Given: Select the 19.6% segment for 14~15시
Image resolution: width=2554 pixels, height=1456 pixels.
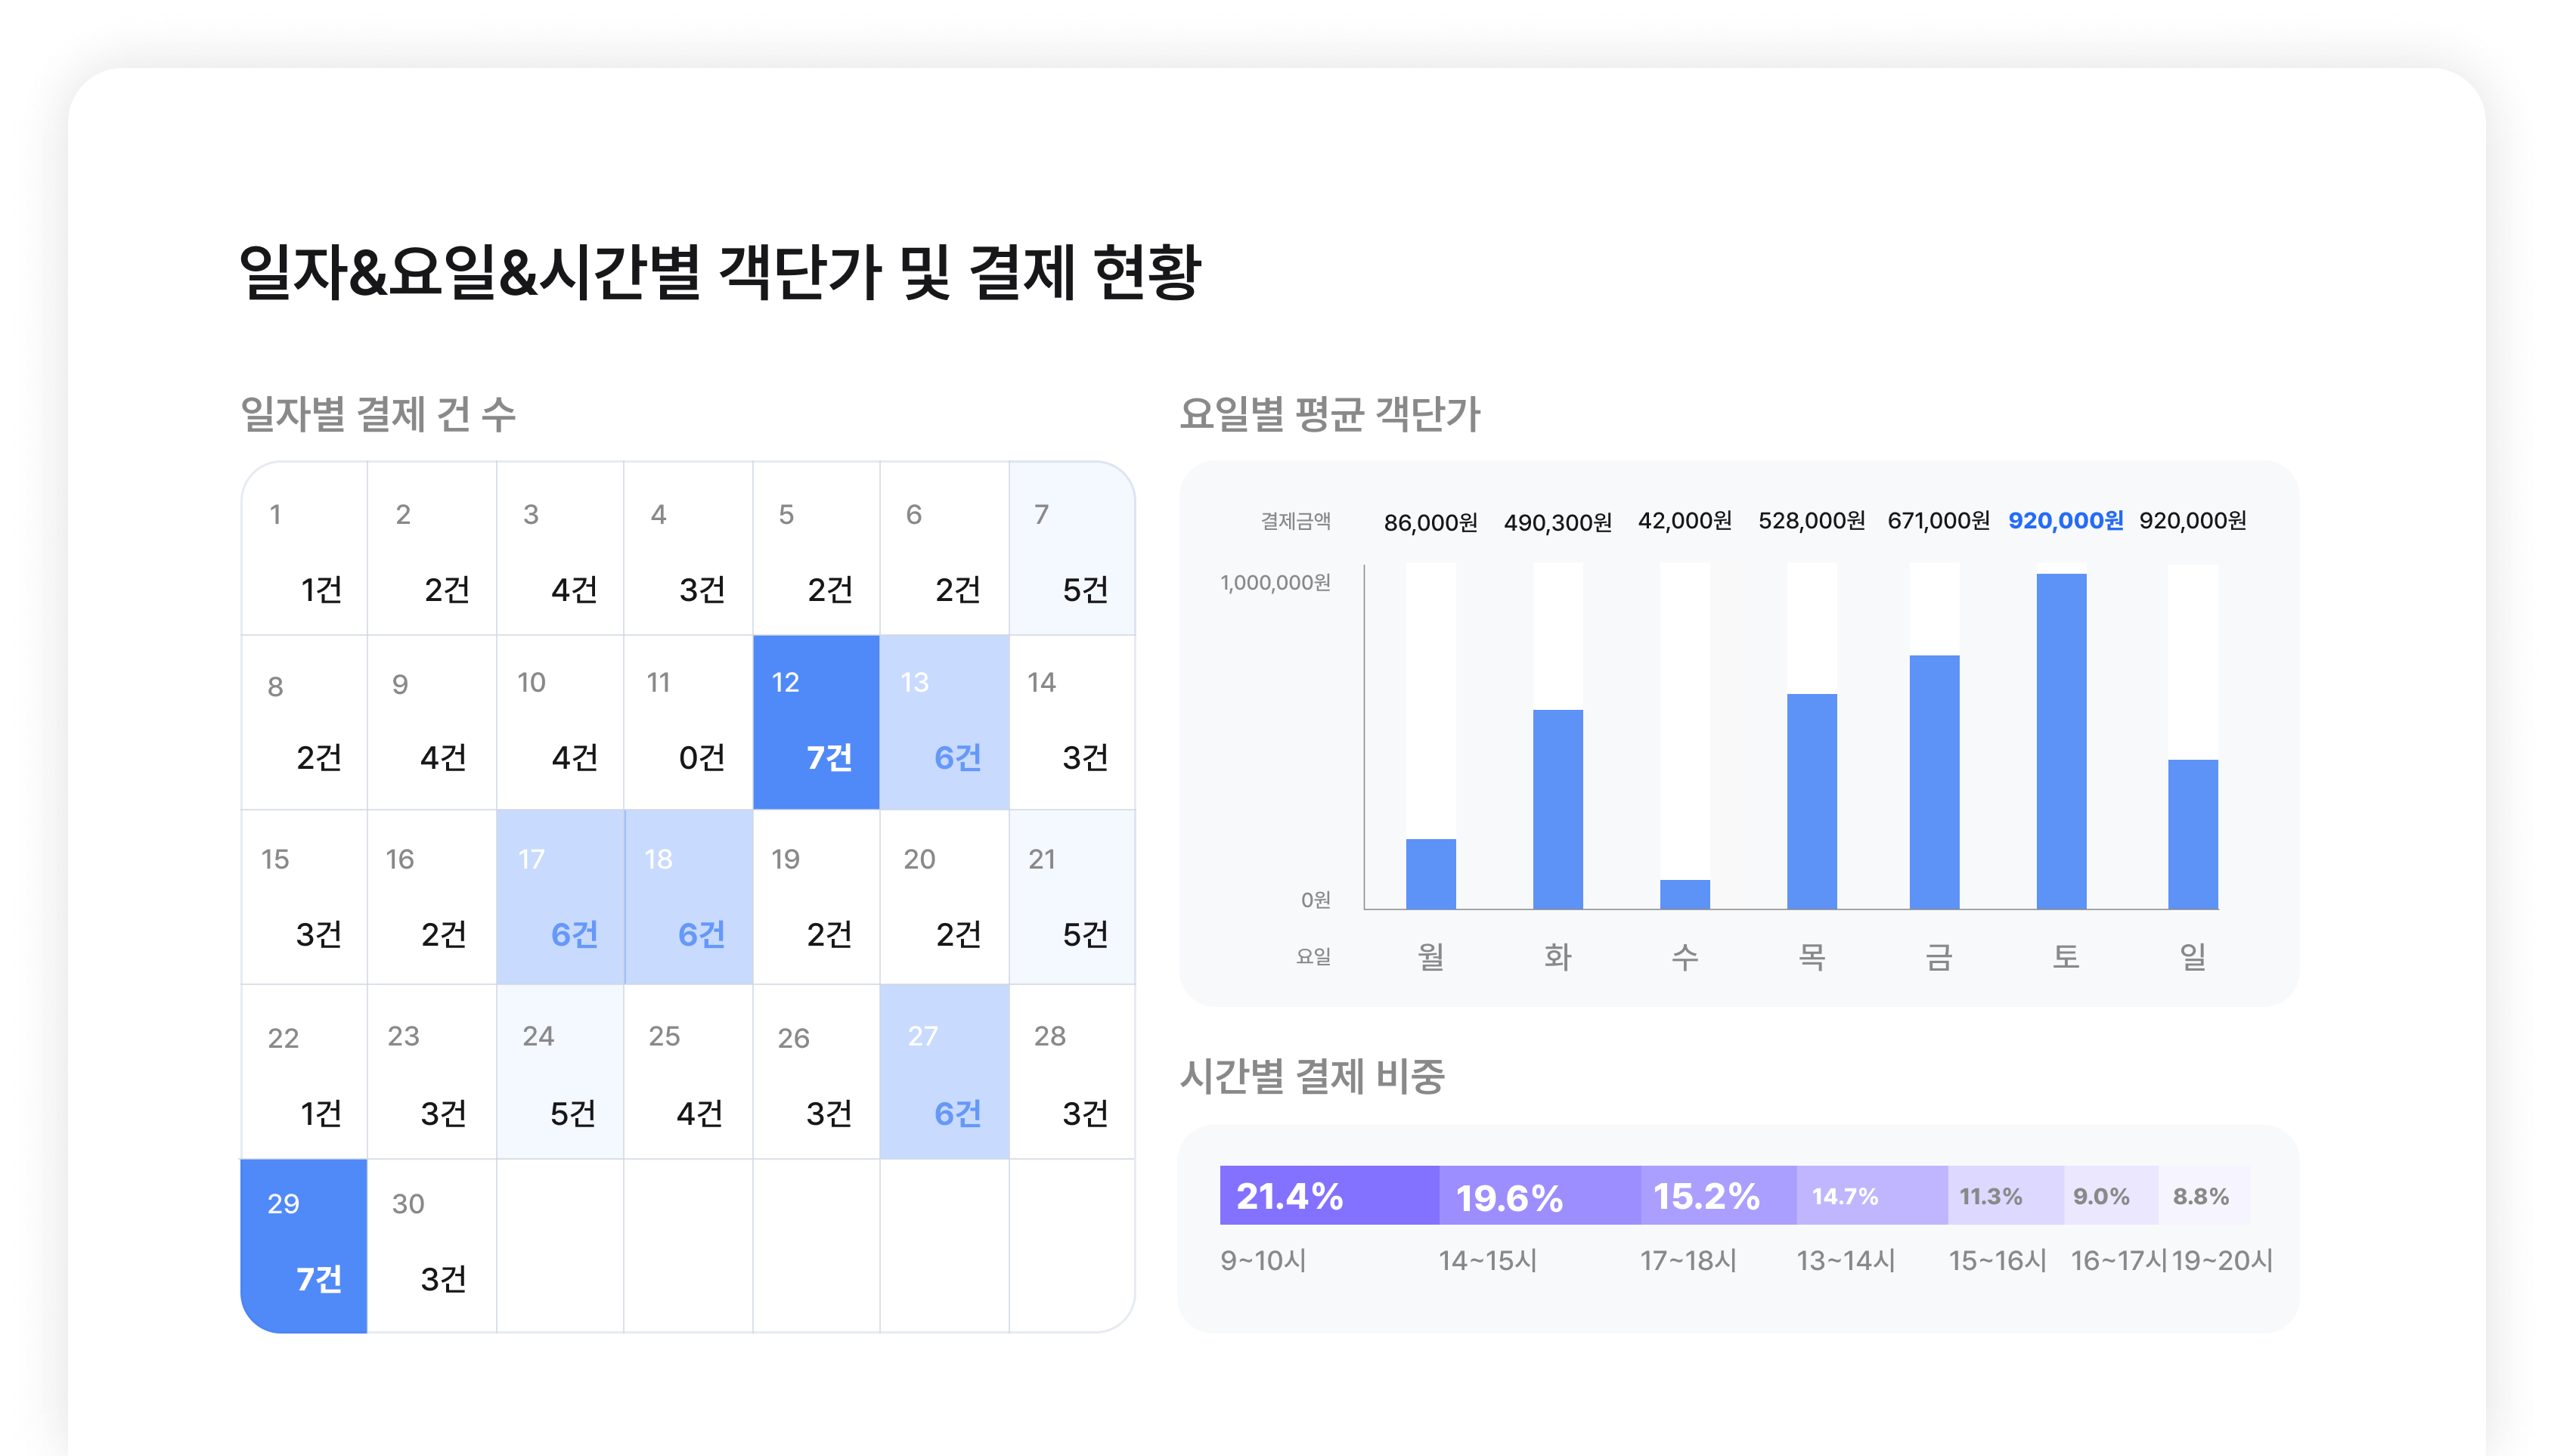Looking at the screenshot, I should pyautogui.click(x=1539, y=1195).
